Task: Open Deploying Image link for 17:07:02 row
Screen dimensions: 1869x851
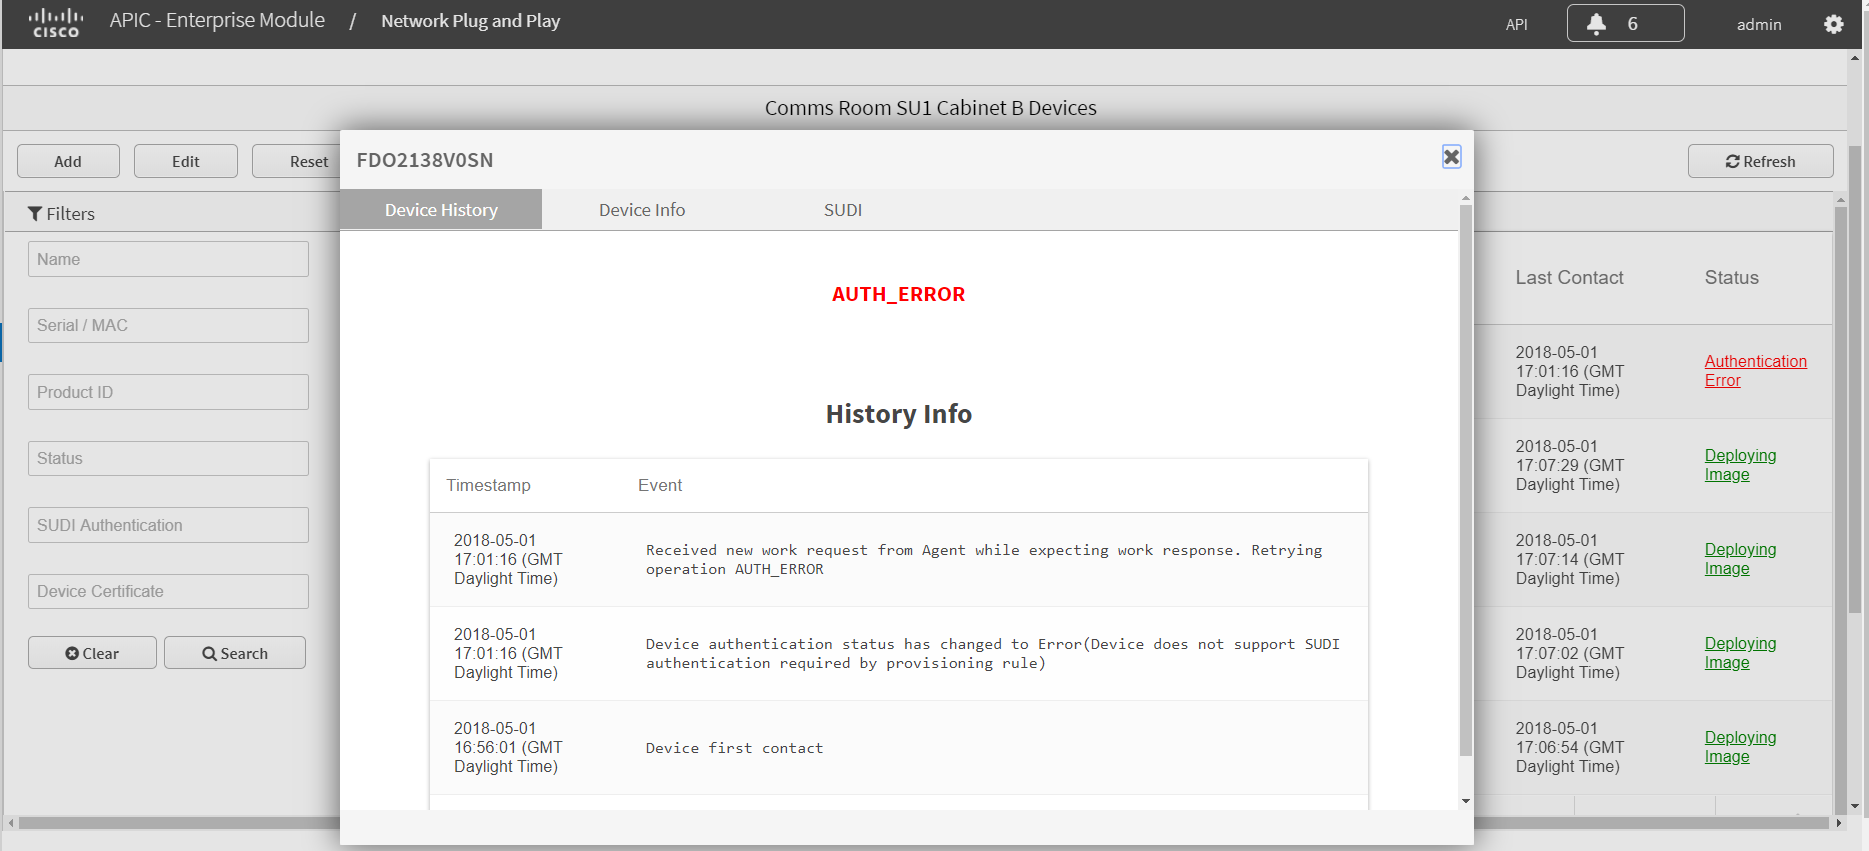Action: click(1740, 653)
